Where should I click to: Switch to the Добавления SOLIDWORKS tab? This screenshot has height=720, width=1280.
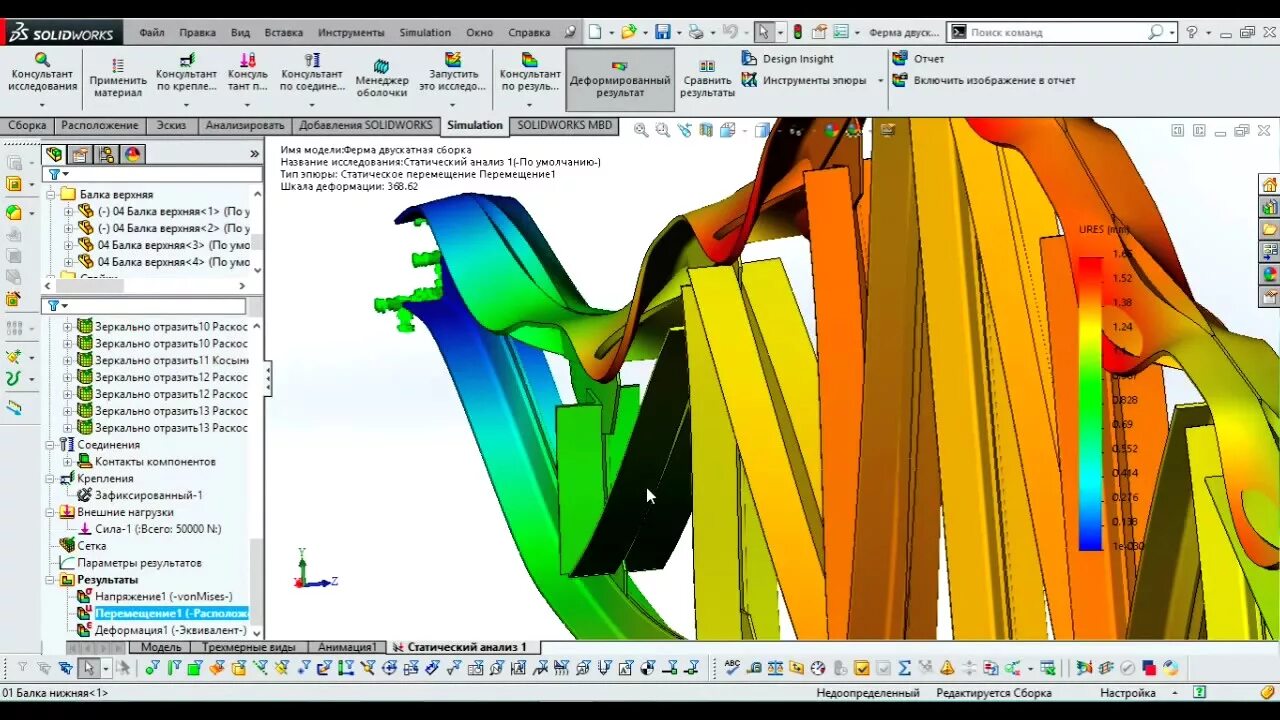(365, 125)
